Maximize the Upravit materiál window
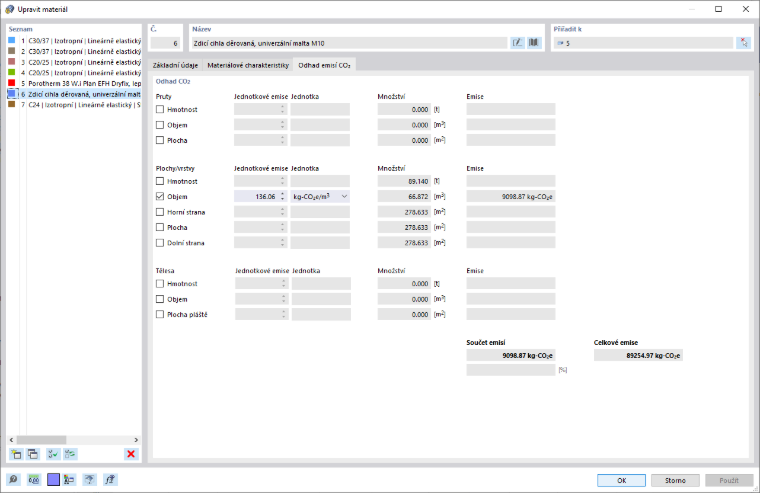The width and height of the screenshot is (760, 493). point(718,9)
